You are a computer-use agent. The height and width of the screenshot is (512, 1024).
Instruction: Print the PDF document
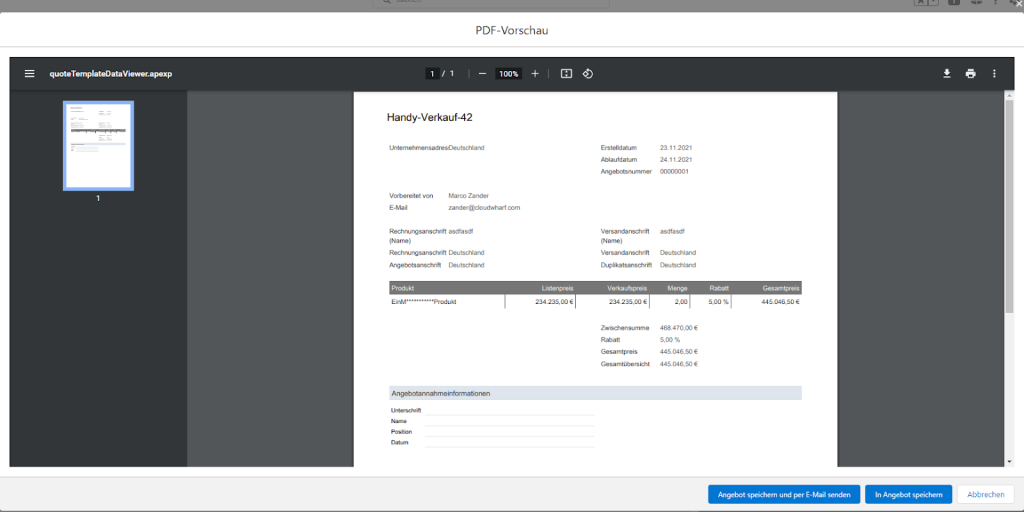coord(970,74)
